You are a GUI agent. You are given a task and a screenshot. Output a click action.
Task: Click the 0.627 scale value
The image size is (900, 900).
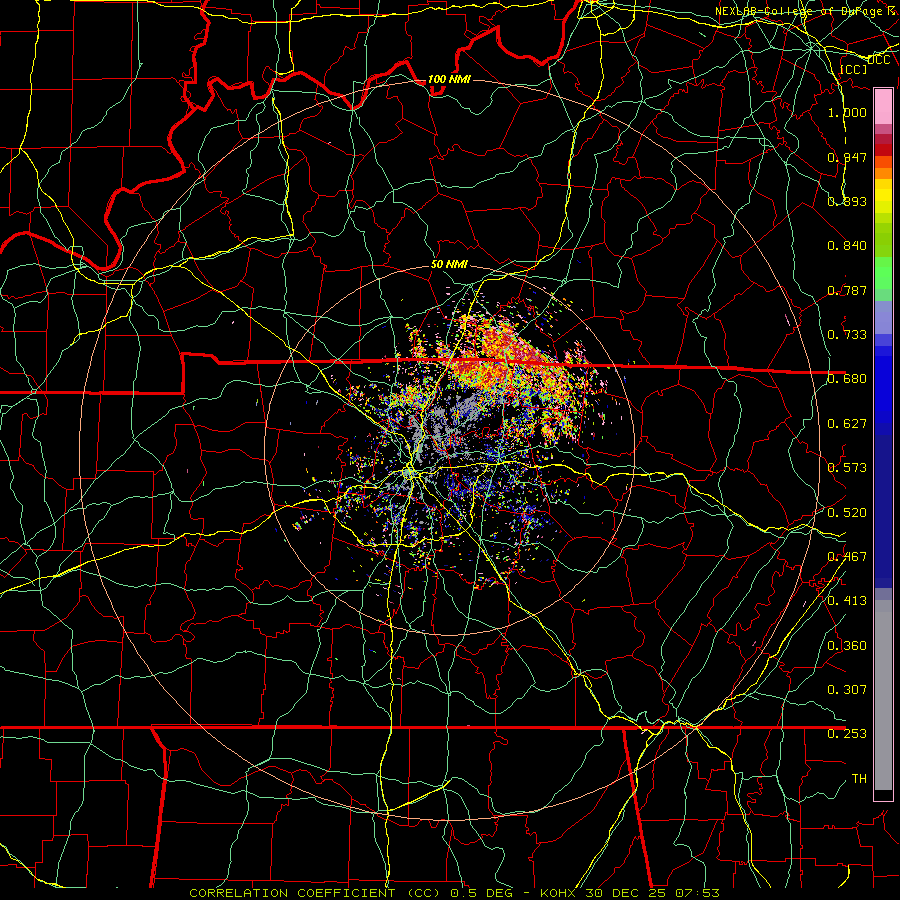pyautogui.click(x=847, y=424)
